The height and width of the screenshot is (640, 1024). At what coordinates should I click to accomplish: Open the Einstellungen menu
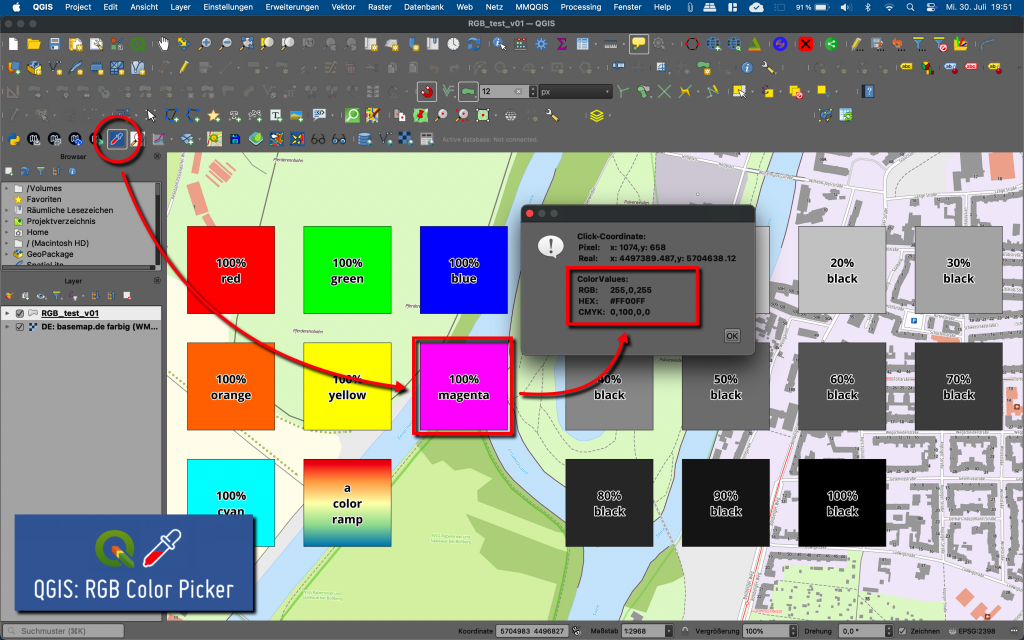(228, 7)
